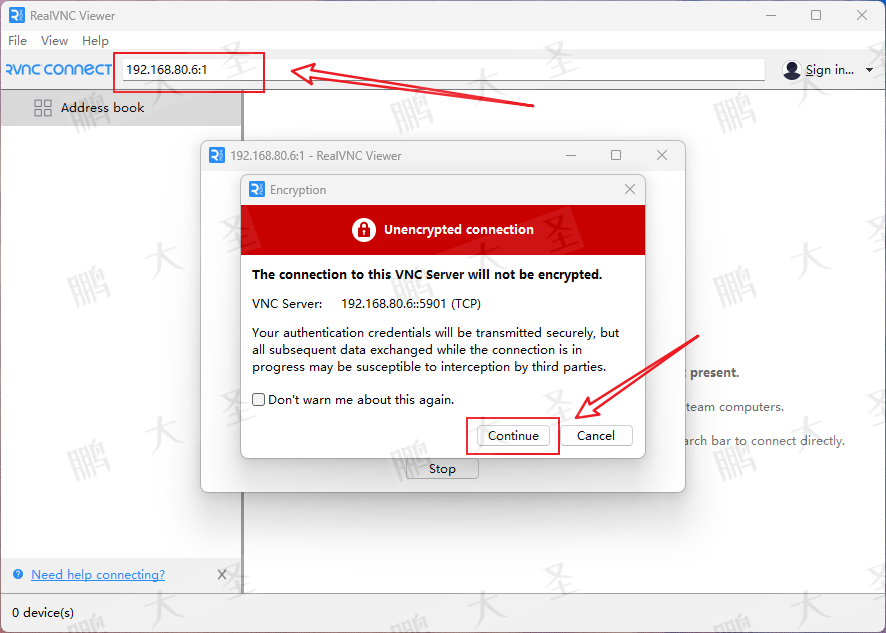Click the blue help question mark icon
Image resolution: width=886 pixels, height=633 pixels.
(x=18, y=574)
